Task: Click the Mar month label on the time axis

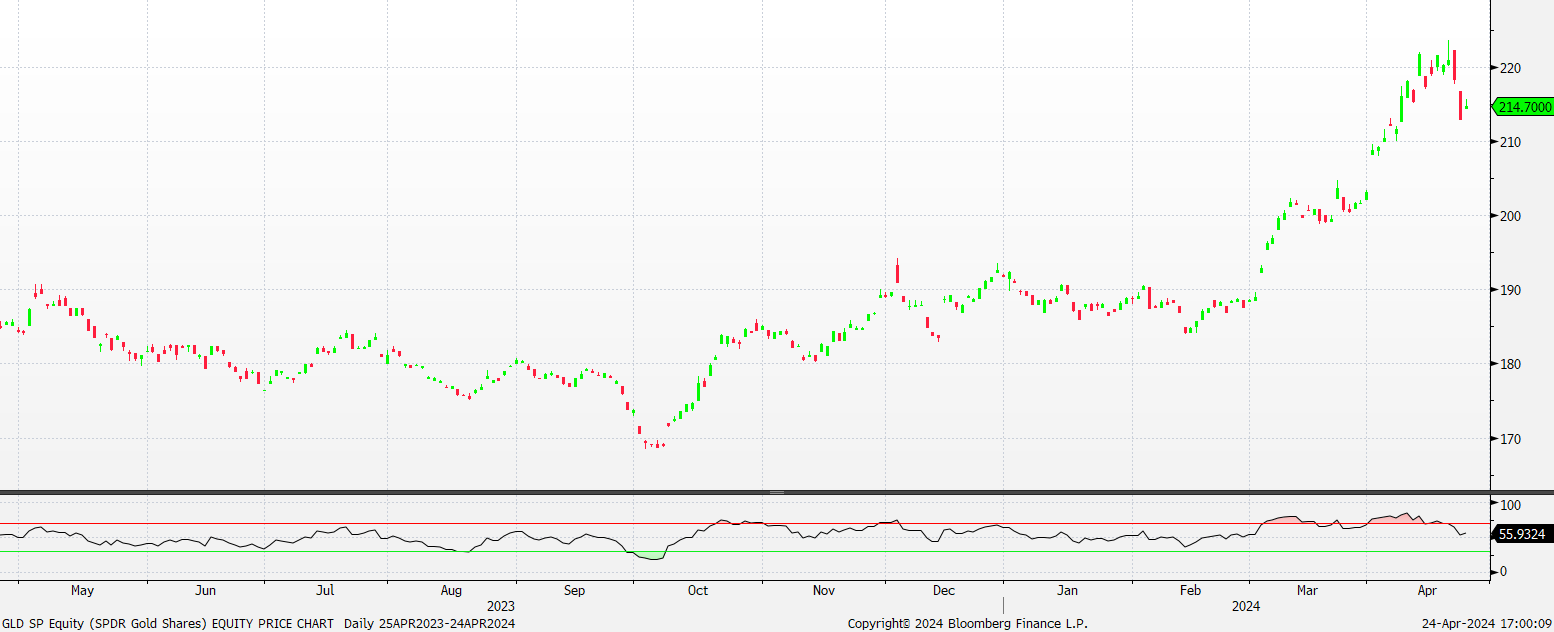Action: click(1307, 590)
